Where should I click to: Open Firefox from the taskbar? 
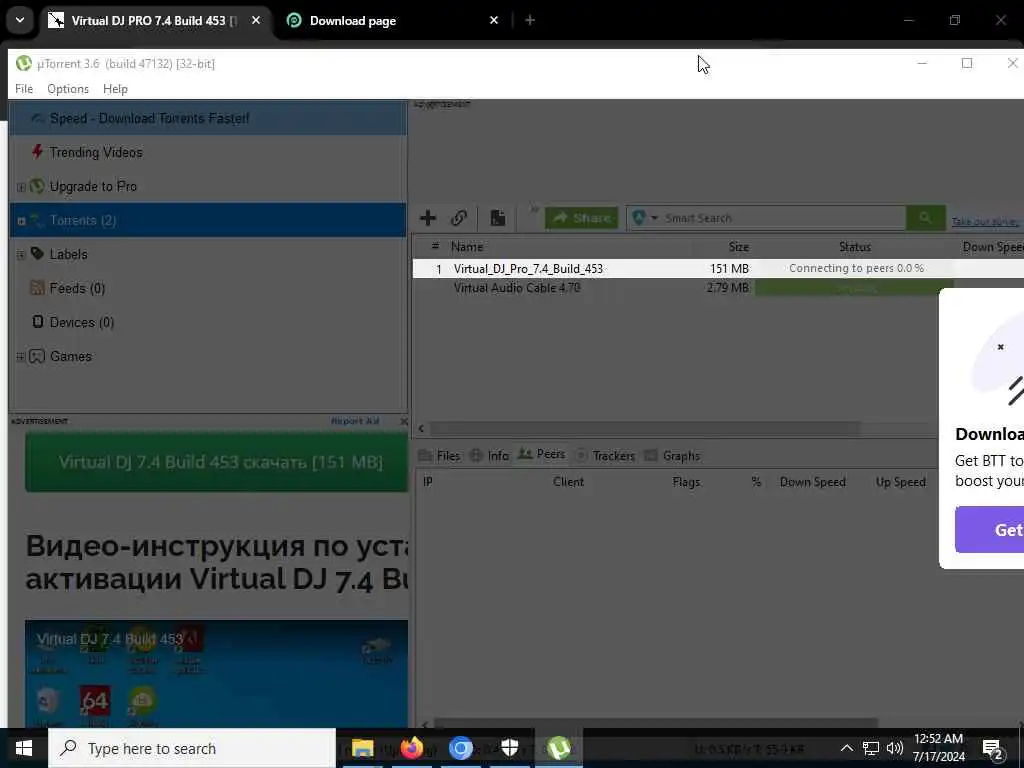coord(411,748)
